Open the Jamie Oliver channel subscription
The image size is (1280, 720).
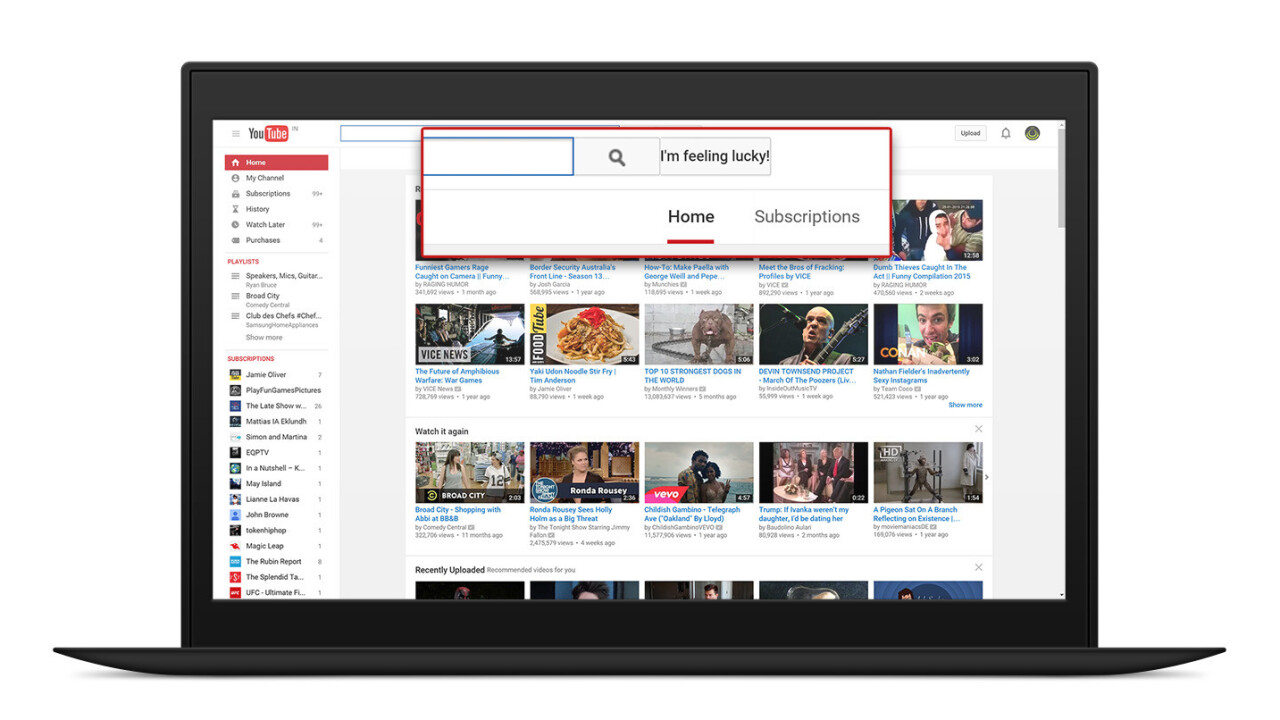click(x=265, y=375)
